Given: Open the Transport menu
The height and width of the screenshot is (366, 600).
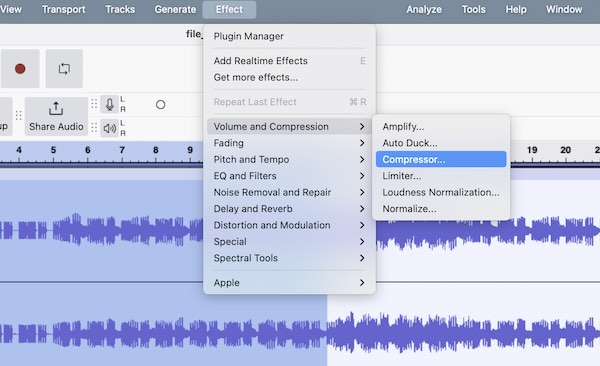Looking at the screenshot, I should click(64, 9).
